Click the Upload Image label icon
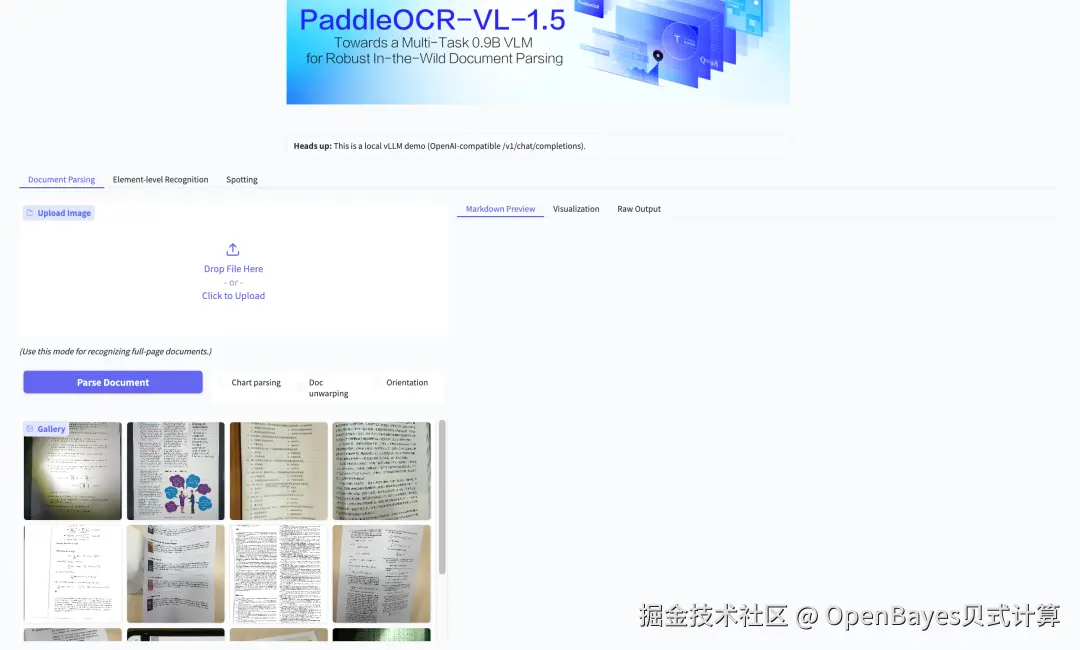The image size is (1080, 650). (x=30, y=213)
